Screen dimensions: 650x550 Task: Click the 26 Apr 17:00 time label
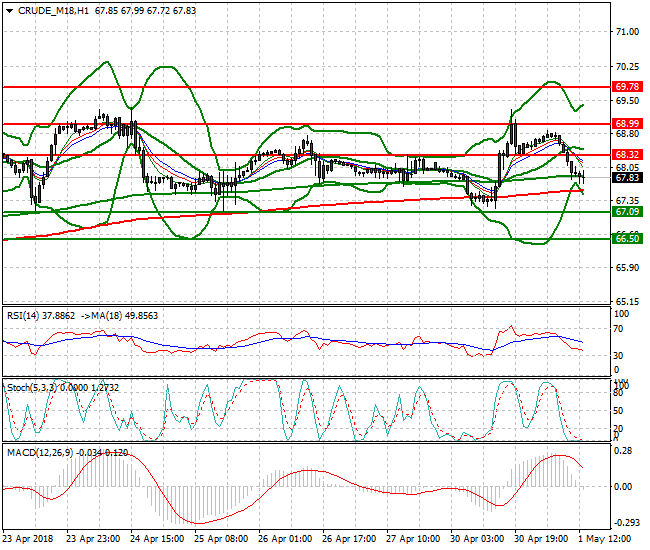coord(349,539)
